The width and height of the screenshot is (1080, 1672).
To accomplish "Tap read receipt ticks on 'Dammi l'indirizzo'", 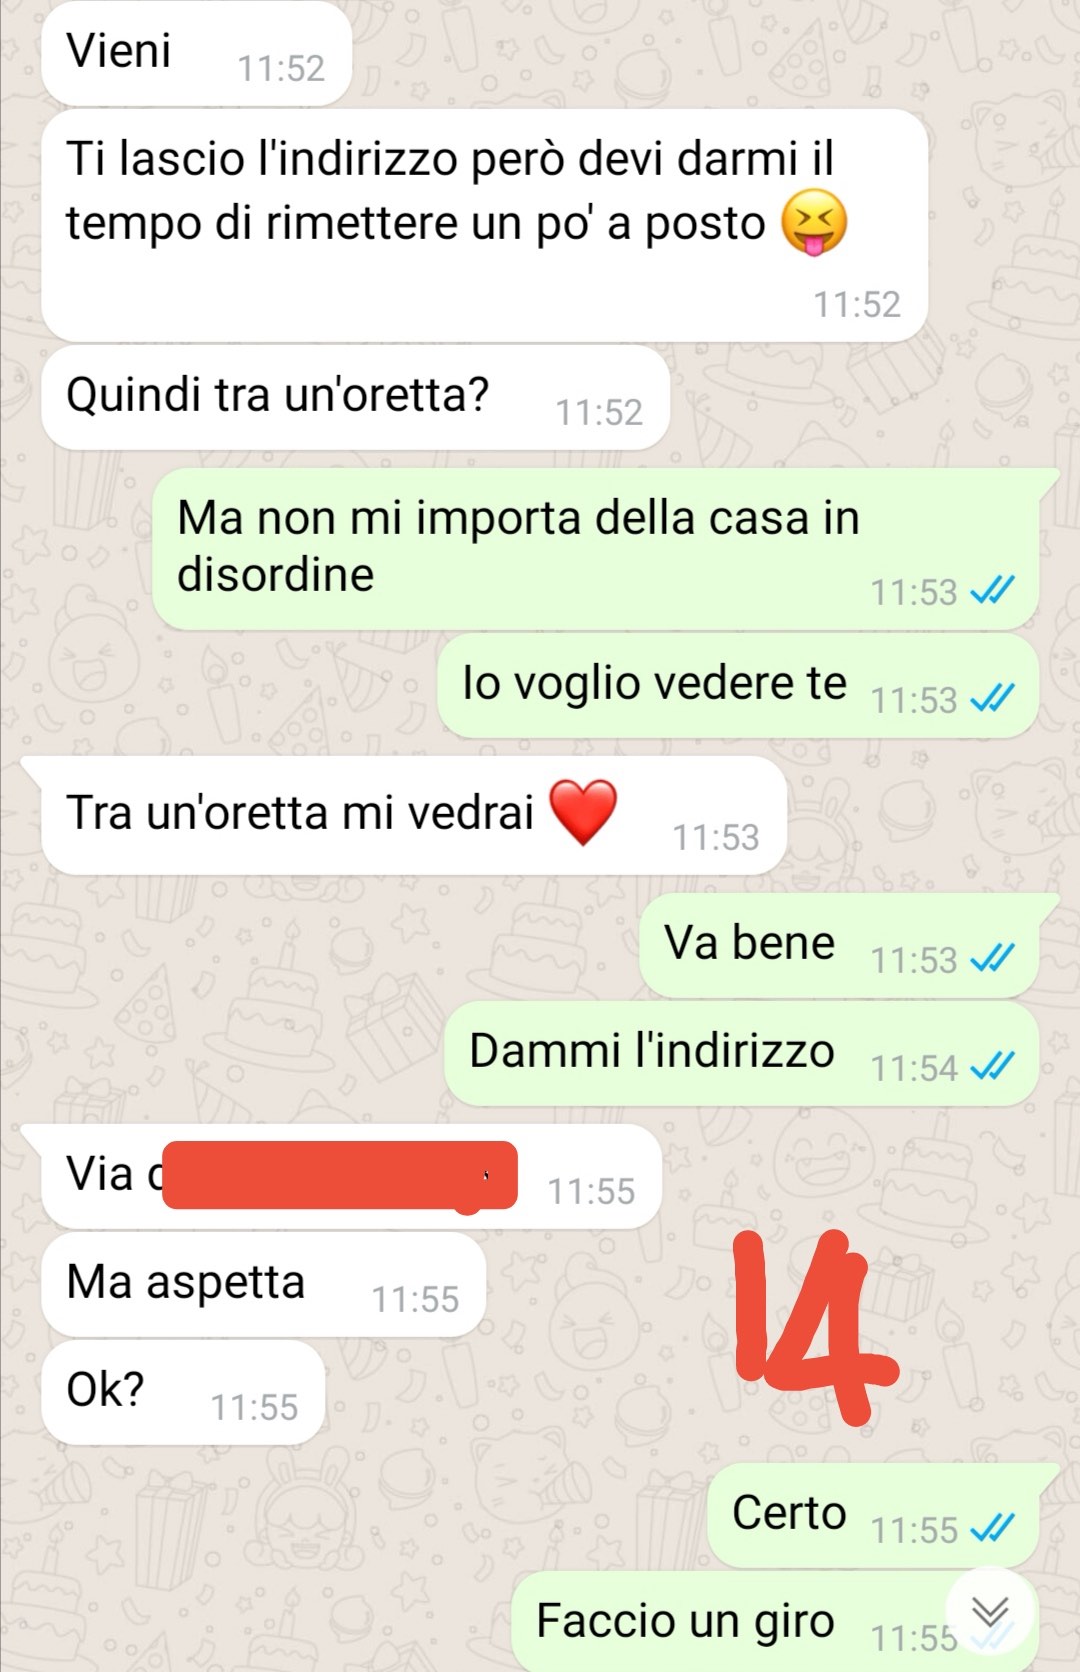I will coord(993,1066).
